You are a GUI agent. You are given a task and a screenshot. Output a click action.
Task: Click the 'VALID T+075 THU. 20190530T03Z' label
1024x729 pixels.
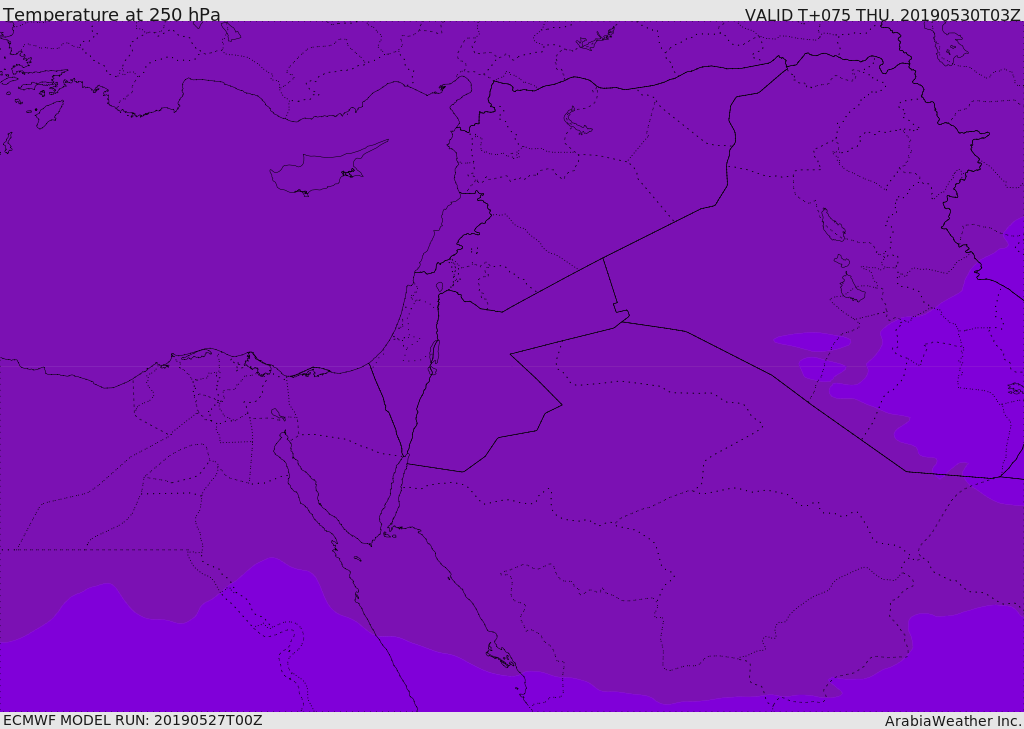click(883, 15)
